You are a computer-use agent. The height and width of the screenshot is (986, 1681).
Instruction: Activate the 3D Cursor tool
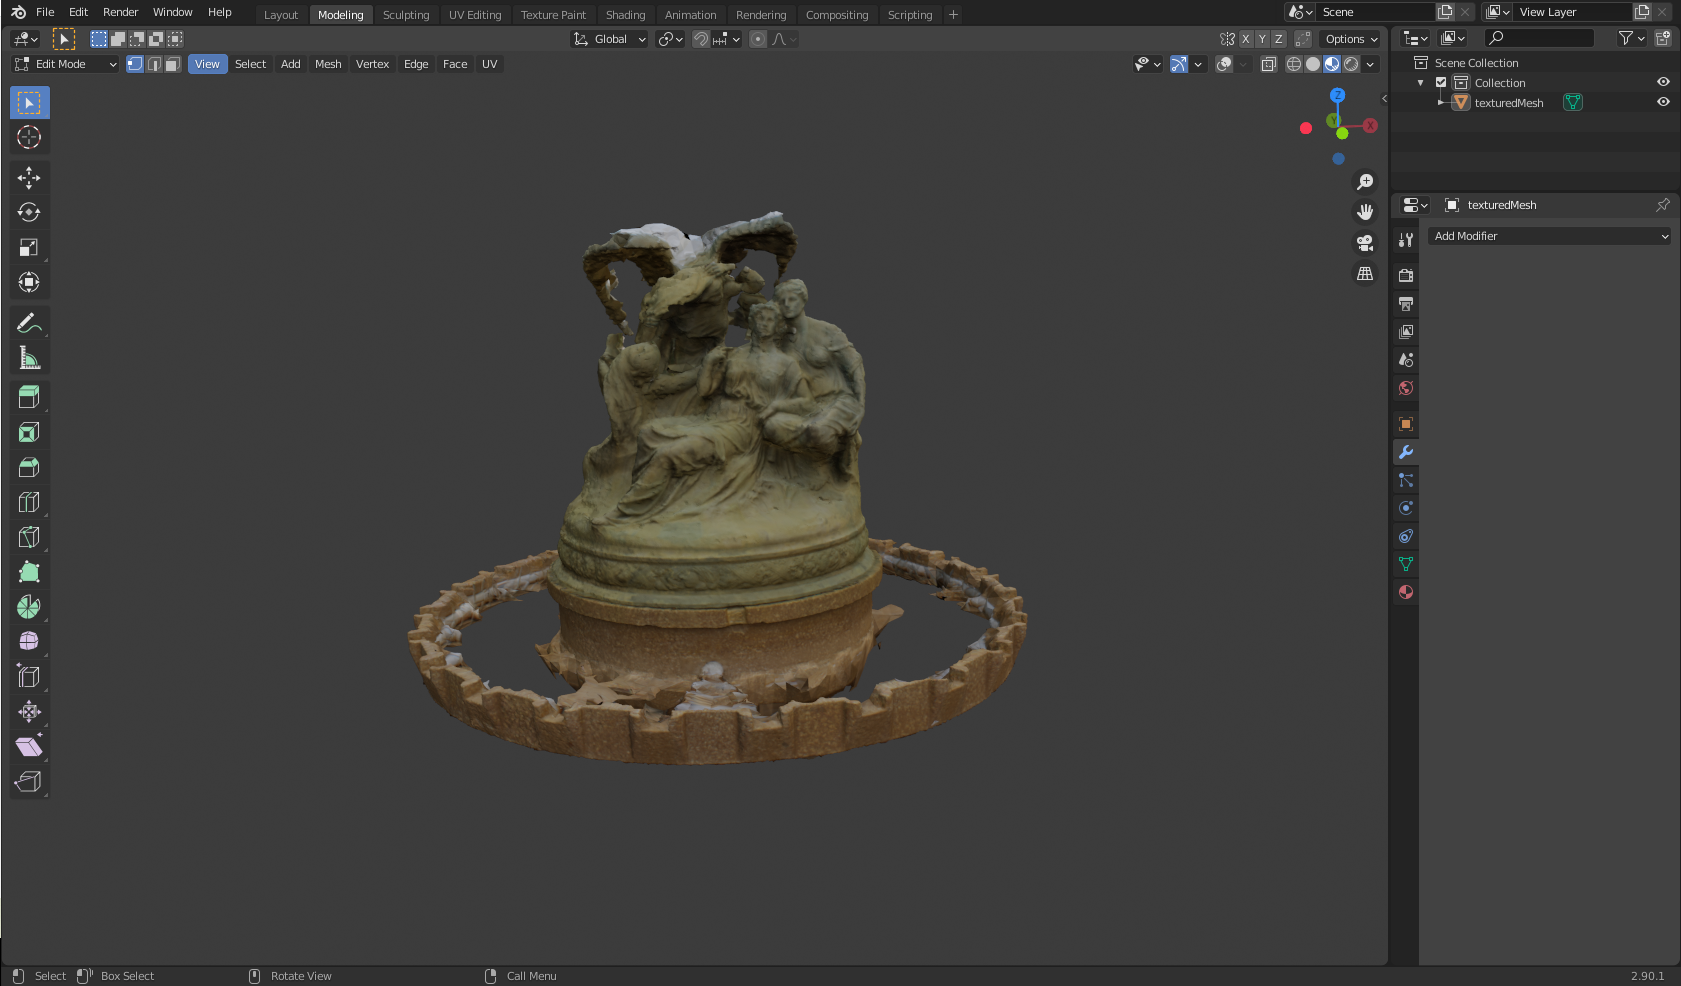click(x=29, y=137)
